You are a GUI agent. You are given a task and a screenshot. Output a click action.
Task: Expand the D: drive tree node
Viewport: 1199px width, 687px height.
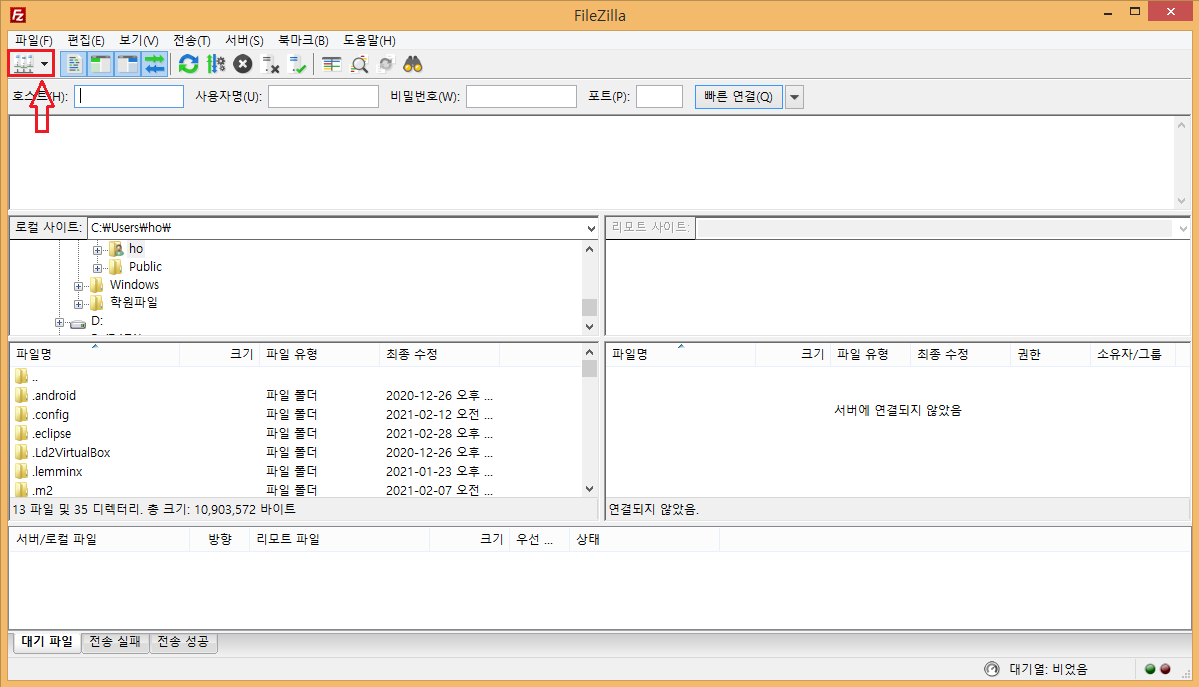(59, 323)
